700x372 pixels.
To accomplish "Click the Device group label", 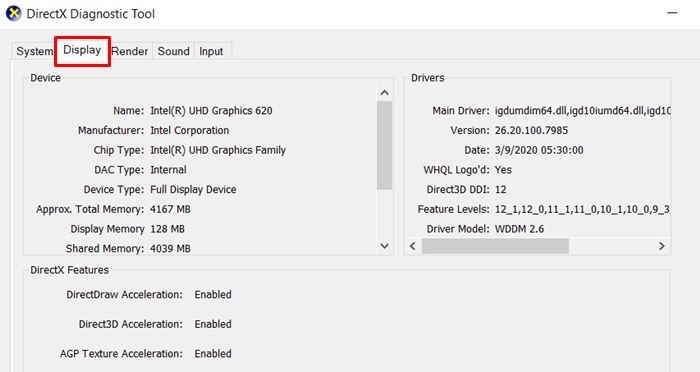I will click(x=46, y=78).
